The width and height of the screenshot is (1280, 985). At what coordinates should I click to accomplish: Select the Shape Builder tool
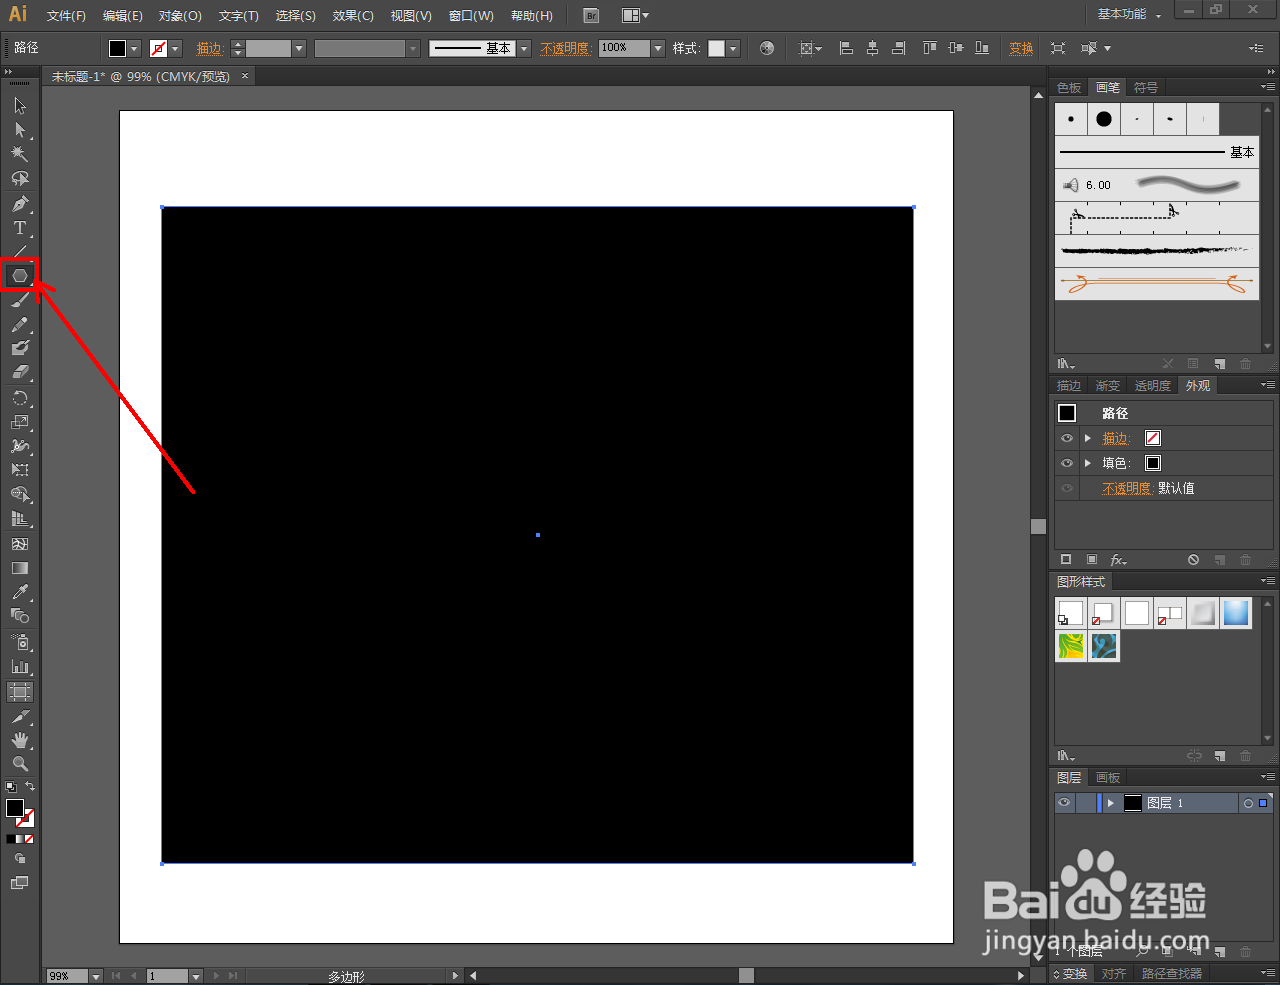click(x=20, y=495)
